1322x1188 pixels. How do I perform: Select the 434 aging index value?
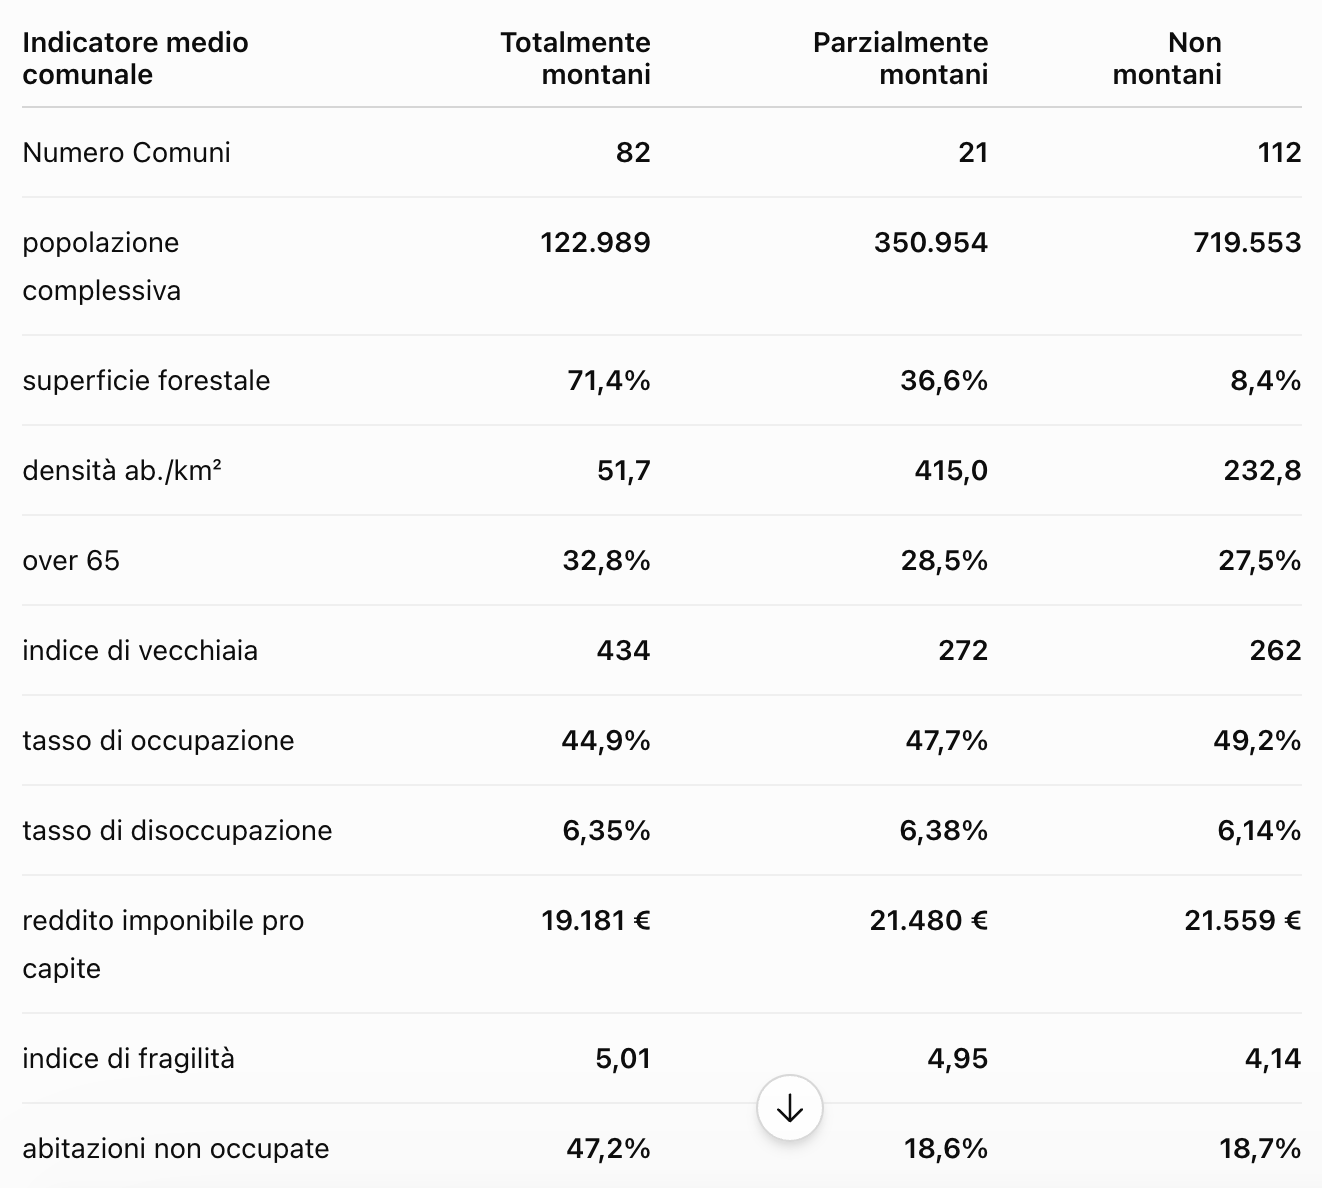click(623, 650)
